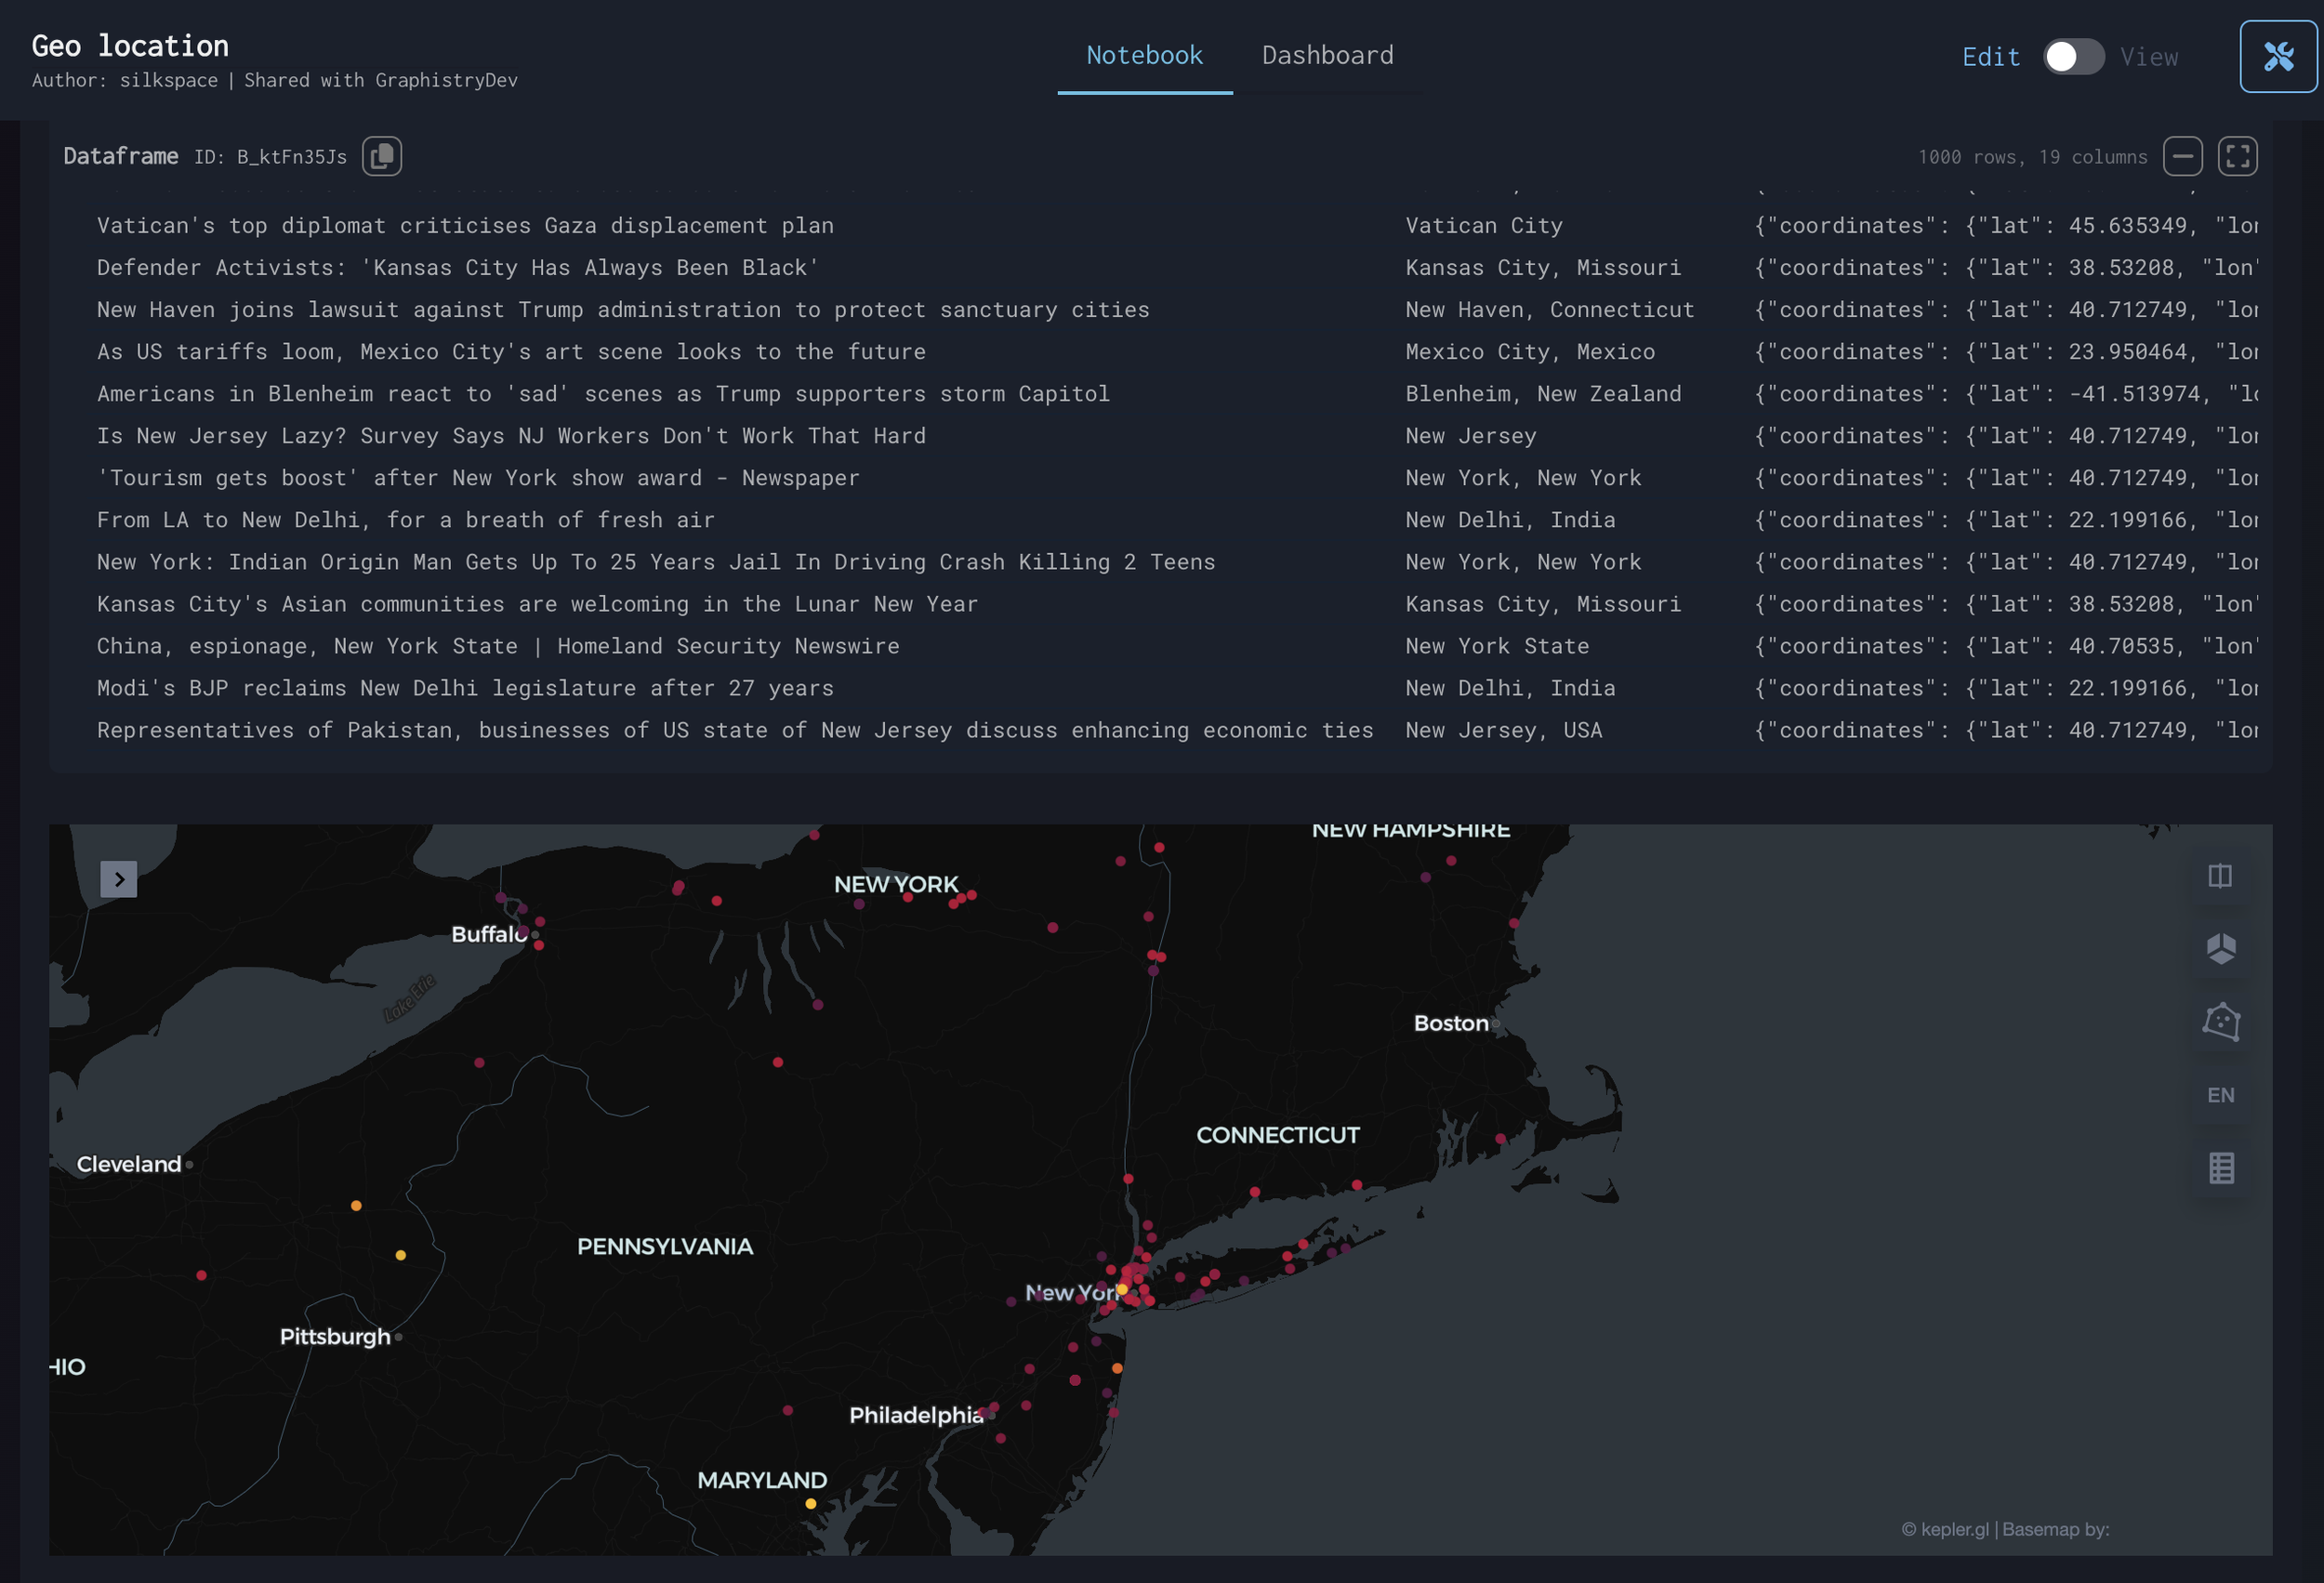Click the View mode label
This screenshot has width=2324, height=1583.
(2149, 57)
